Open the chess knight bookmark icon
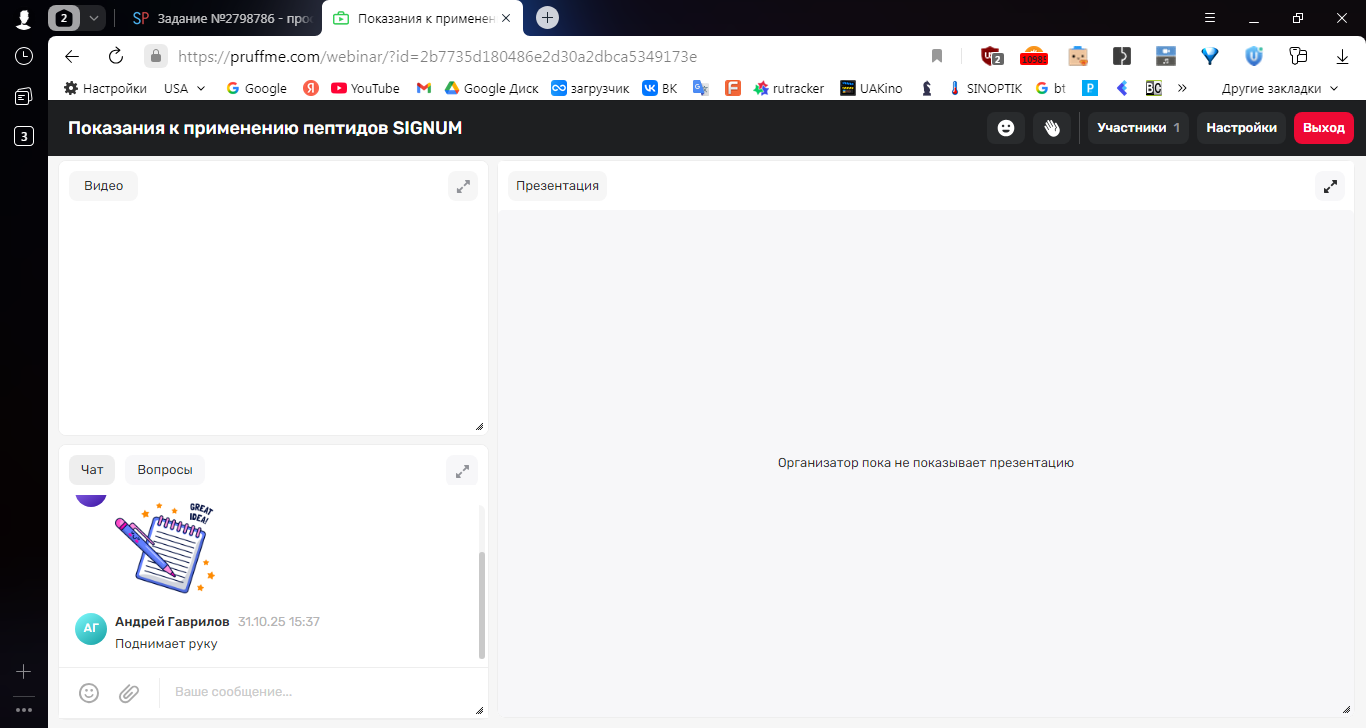This screenshot has width=1366, height=728. pyautogui.click(x=927, y=88)
